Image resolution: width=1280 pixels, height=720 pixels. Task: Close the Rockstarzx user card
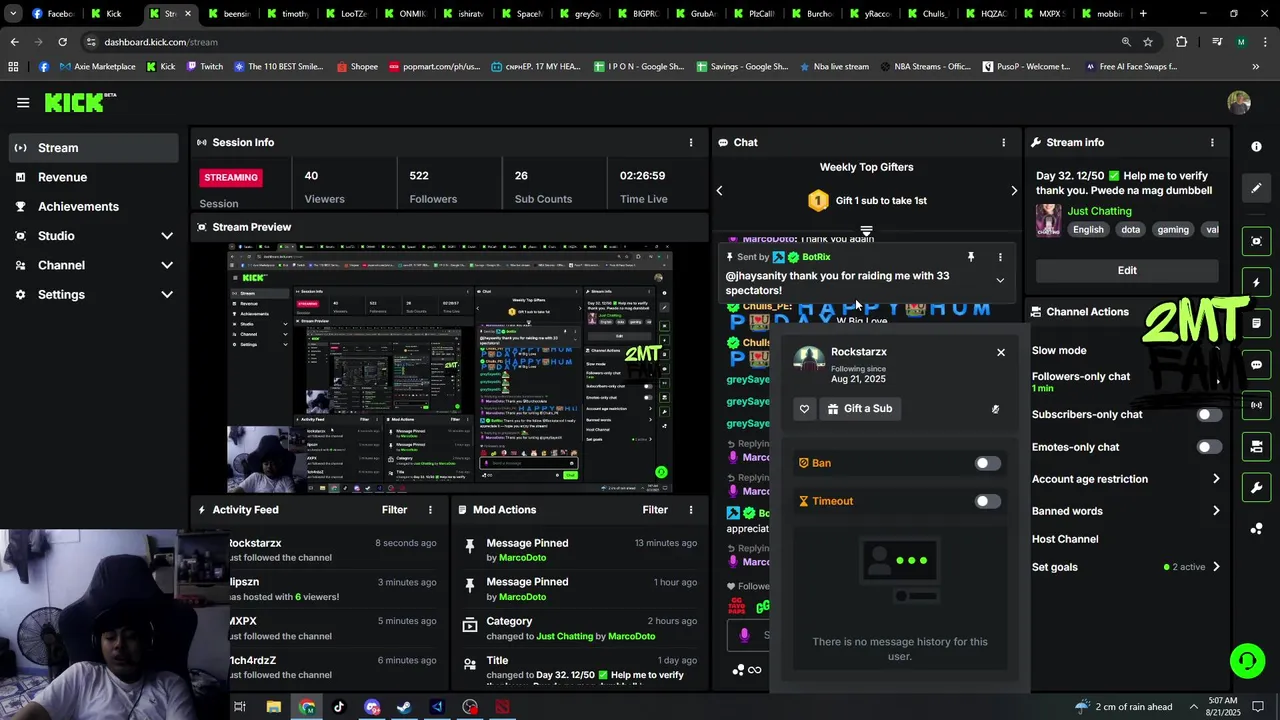tap(1001, 352)
